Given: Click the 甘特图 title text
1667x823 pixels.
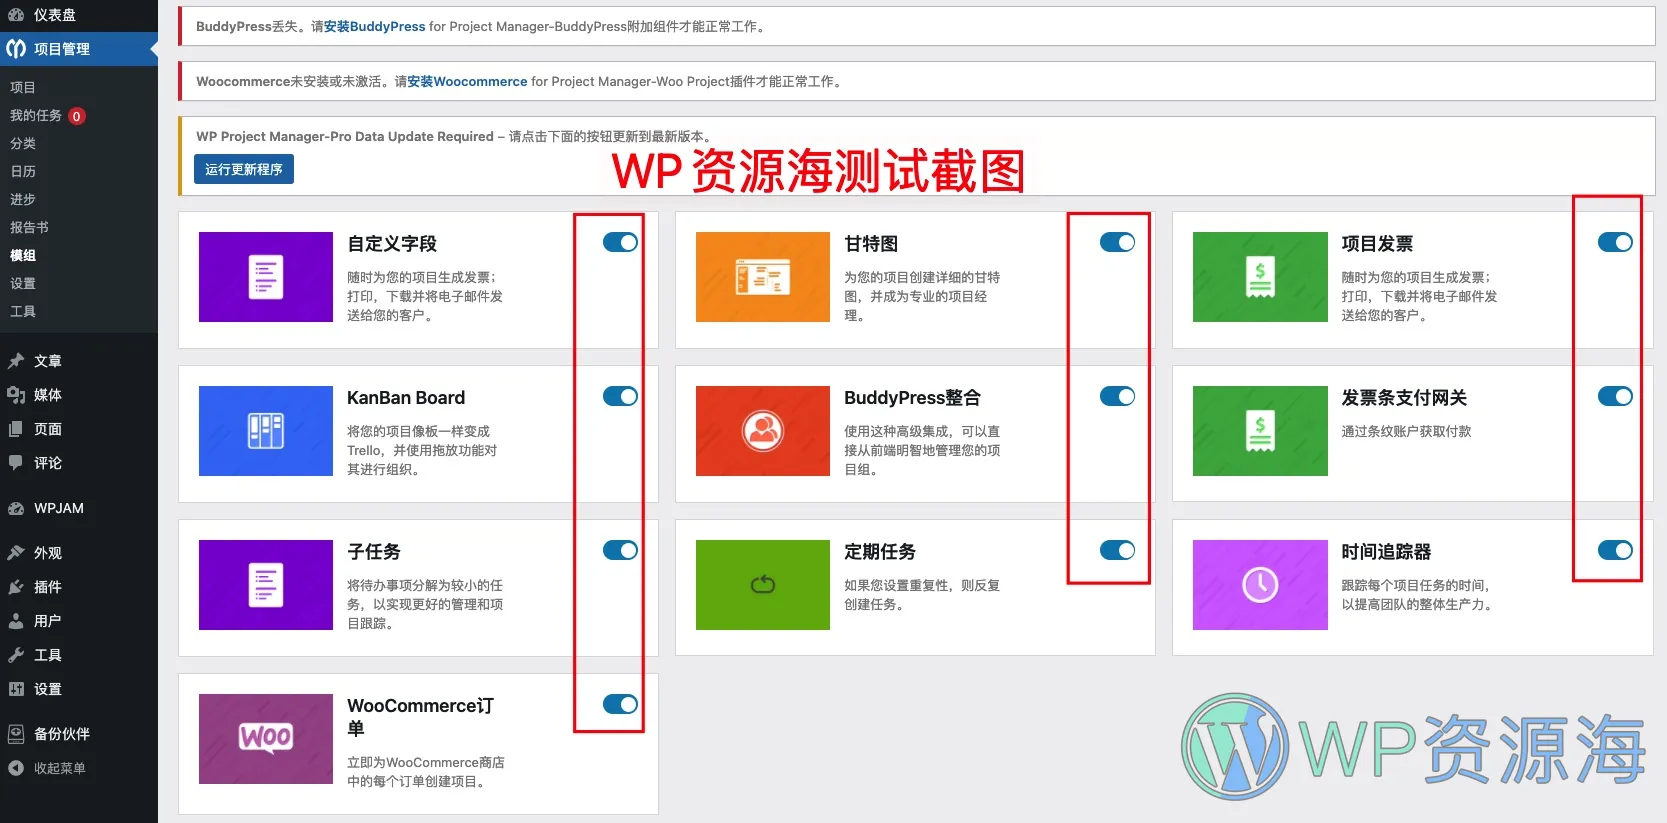Looking at the screenshot, I should [x=871, y=243].
